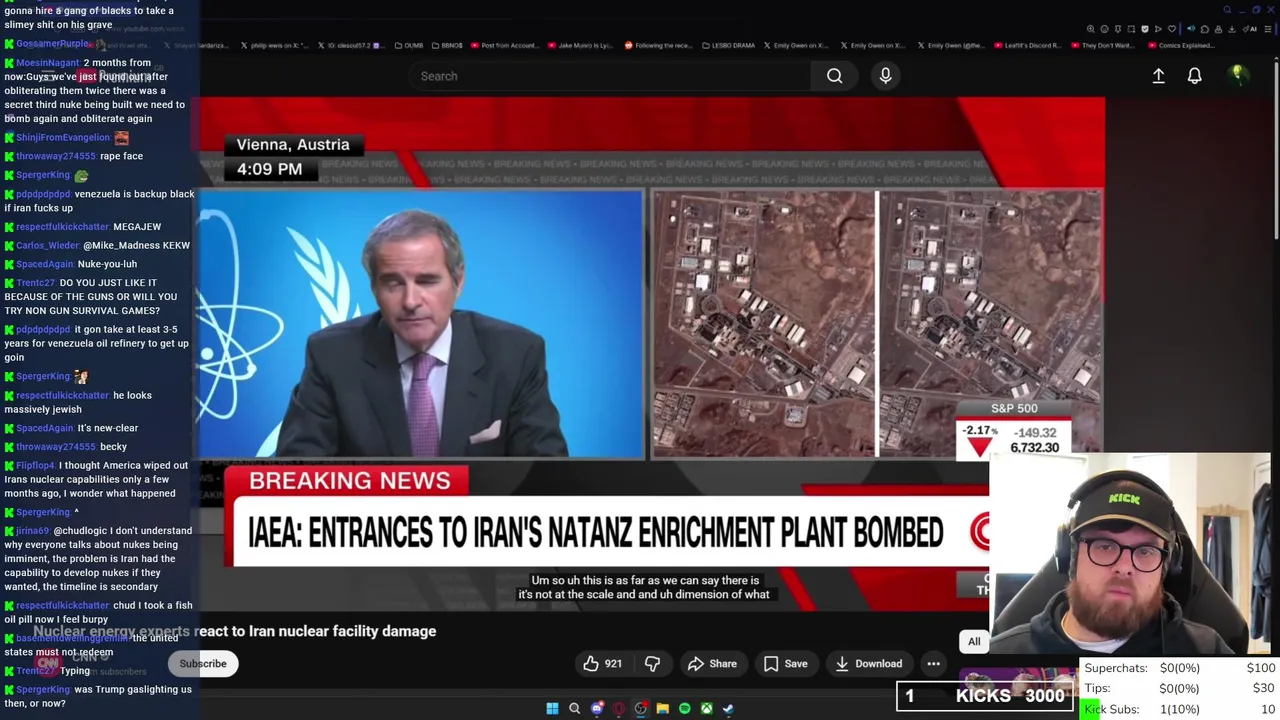Open 'Comics Explained...' bookmark

(x=1181, y=45)
